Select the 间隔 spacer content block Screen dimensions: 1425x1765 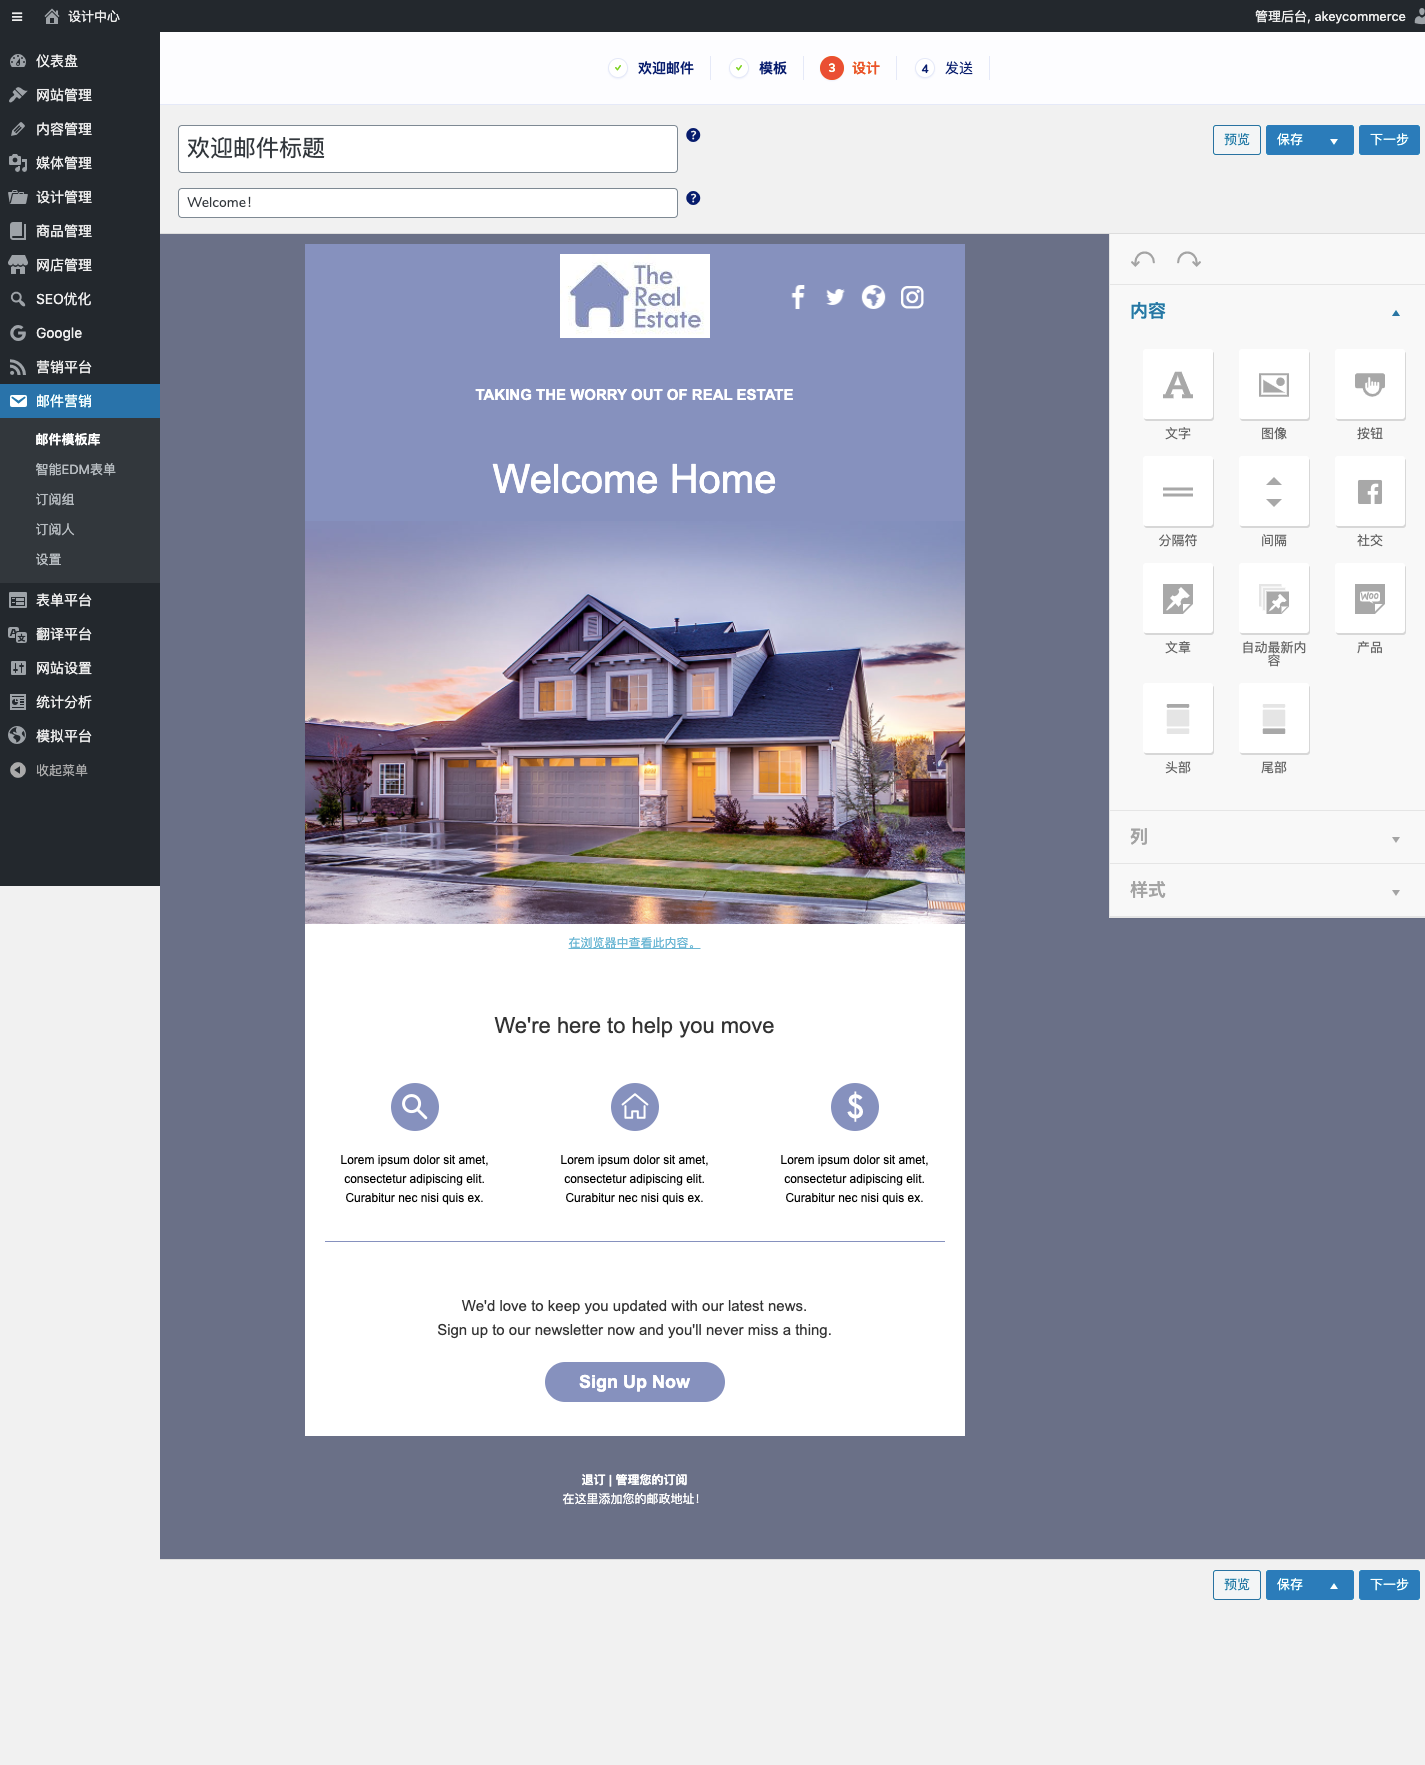pyautogui.click(x=1274, y=493)
